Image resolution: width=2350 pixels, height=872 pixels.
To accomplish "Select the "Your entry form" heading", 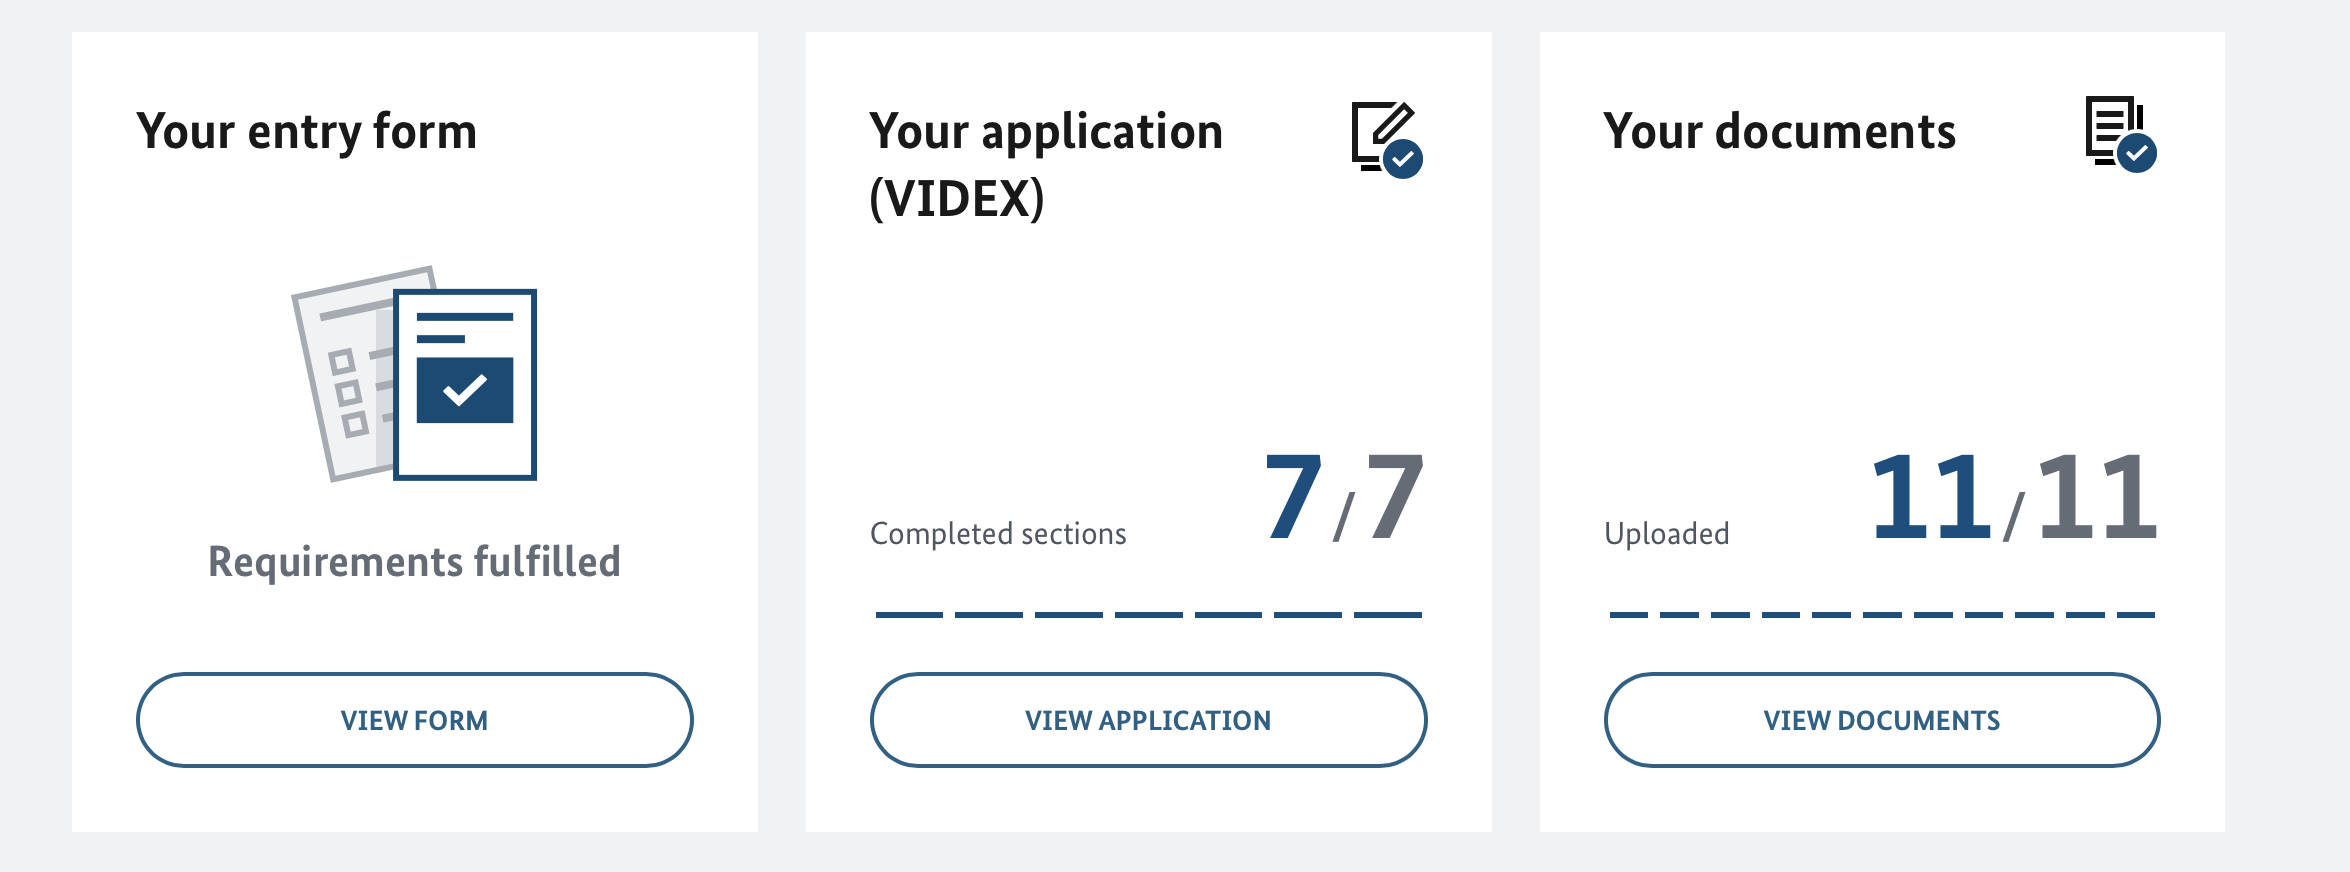I will pos(307,132).
